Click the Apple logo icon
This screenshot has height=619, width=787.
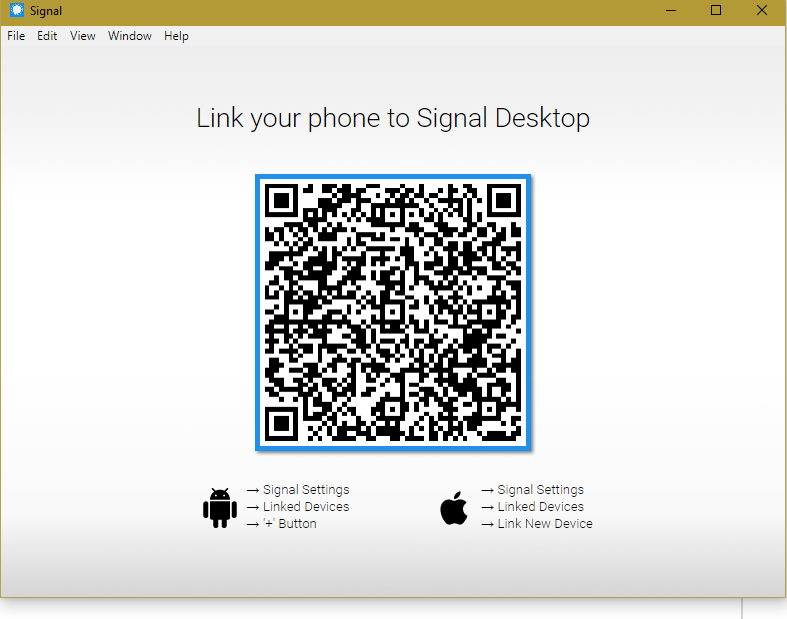coord(454,508)
